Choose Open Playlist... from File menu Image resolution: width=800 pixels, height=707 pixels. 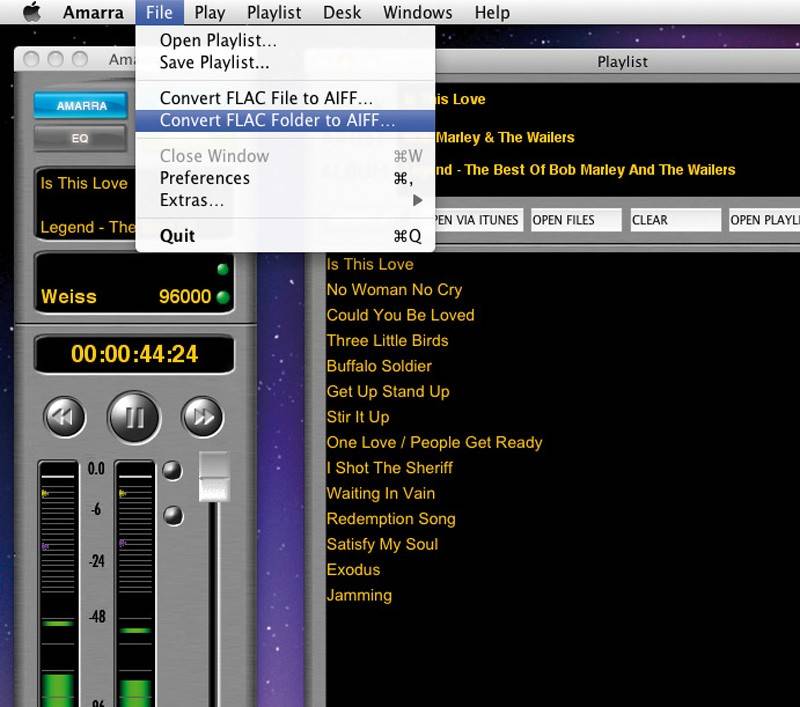[285, 40]
